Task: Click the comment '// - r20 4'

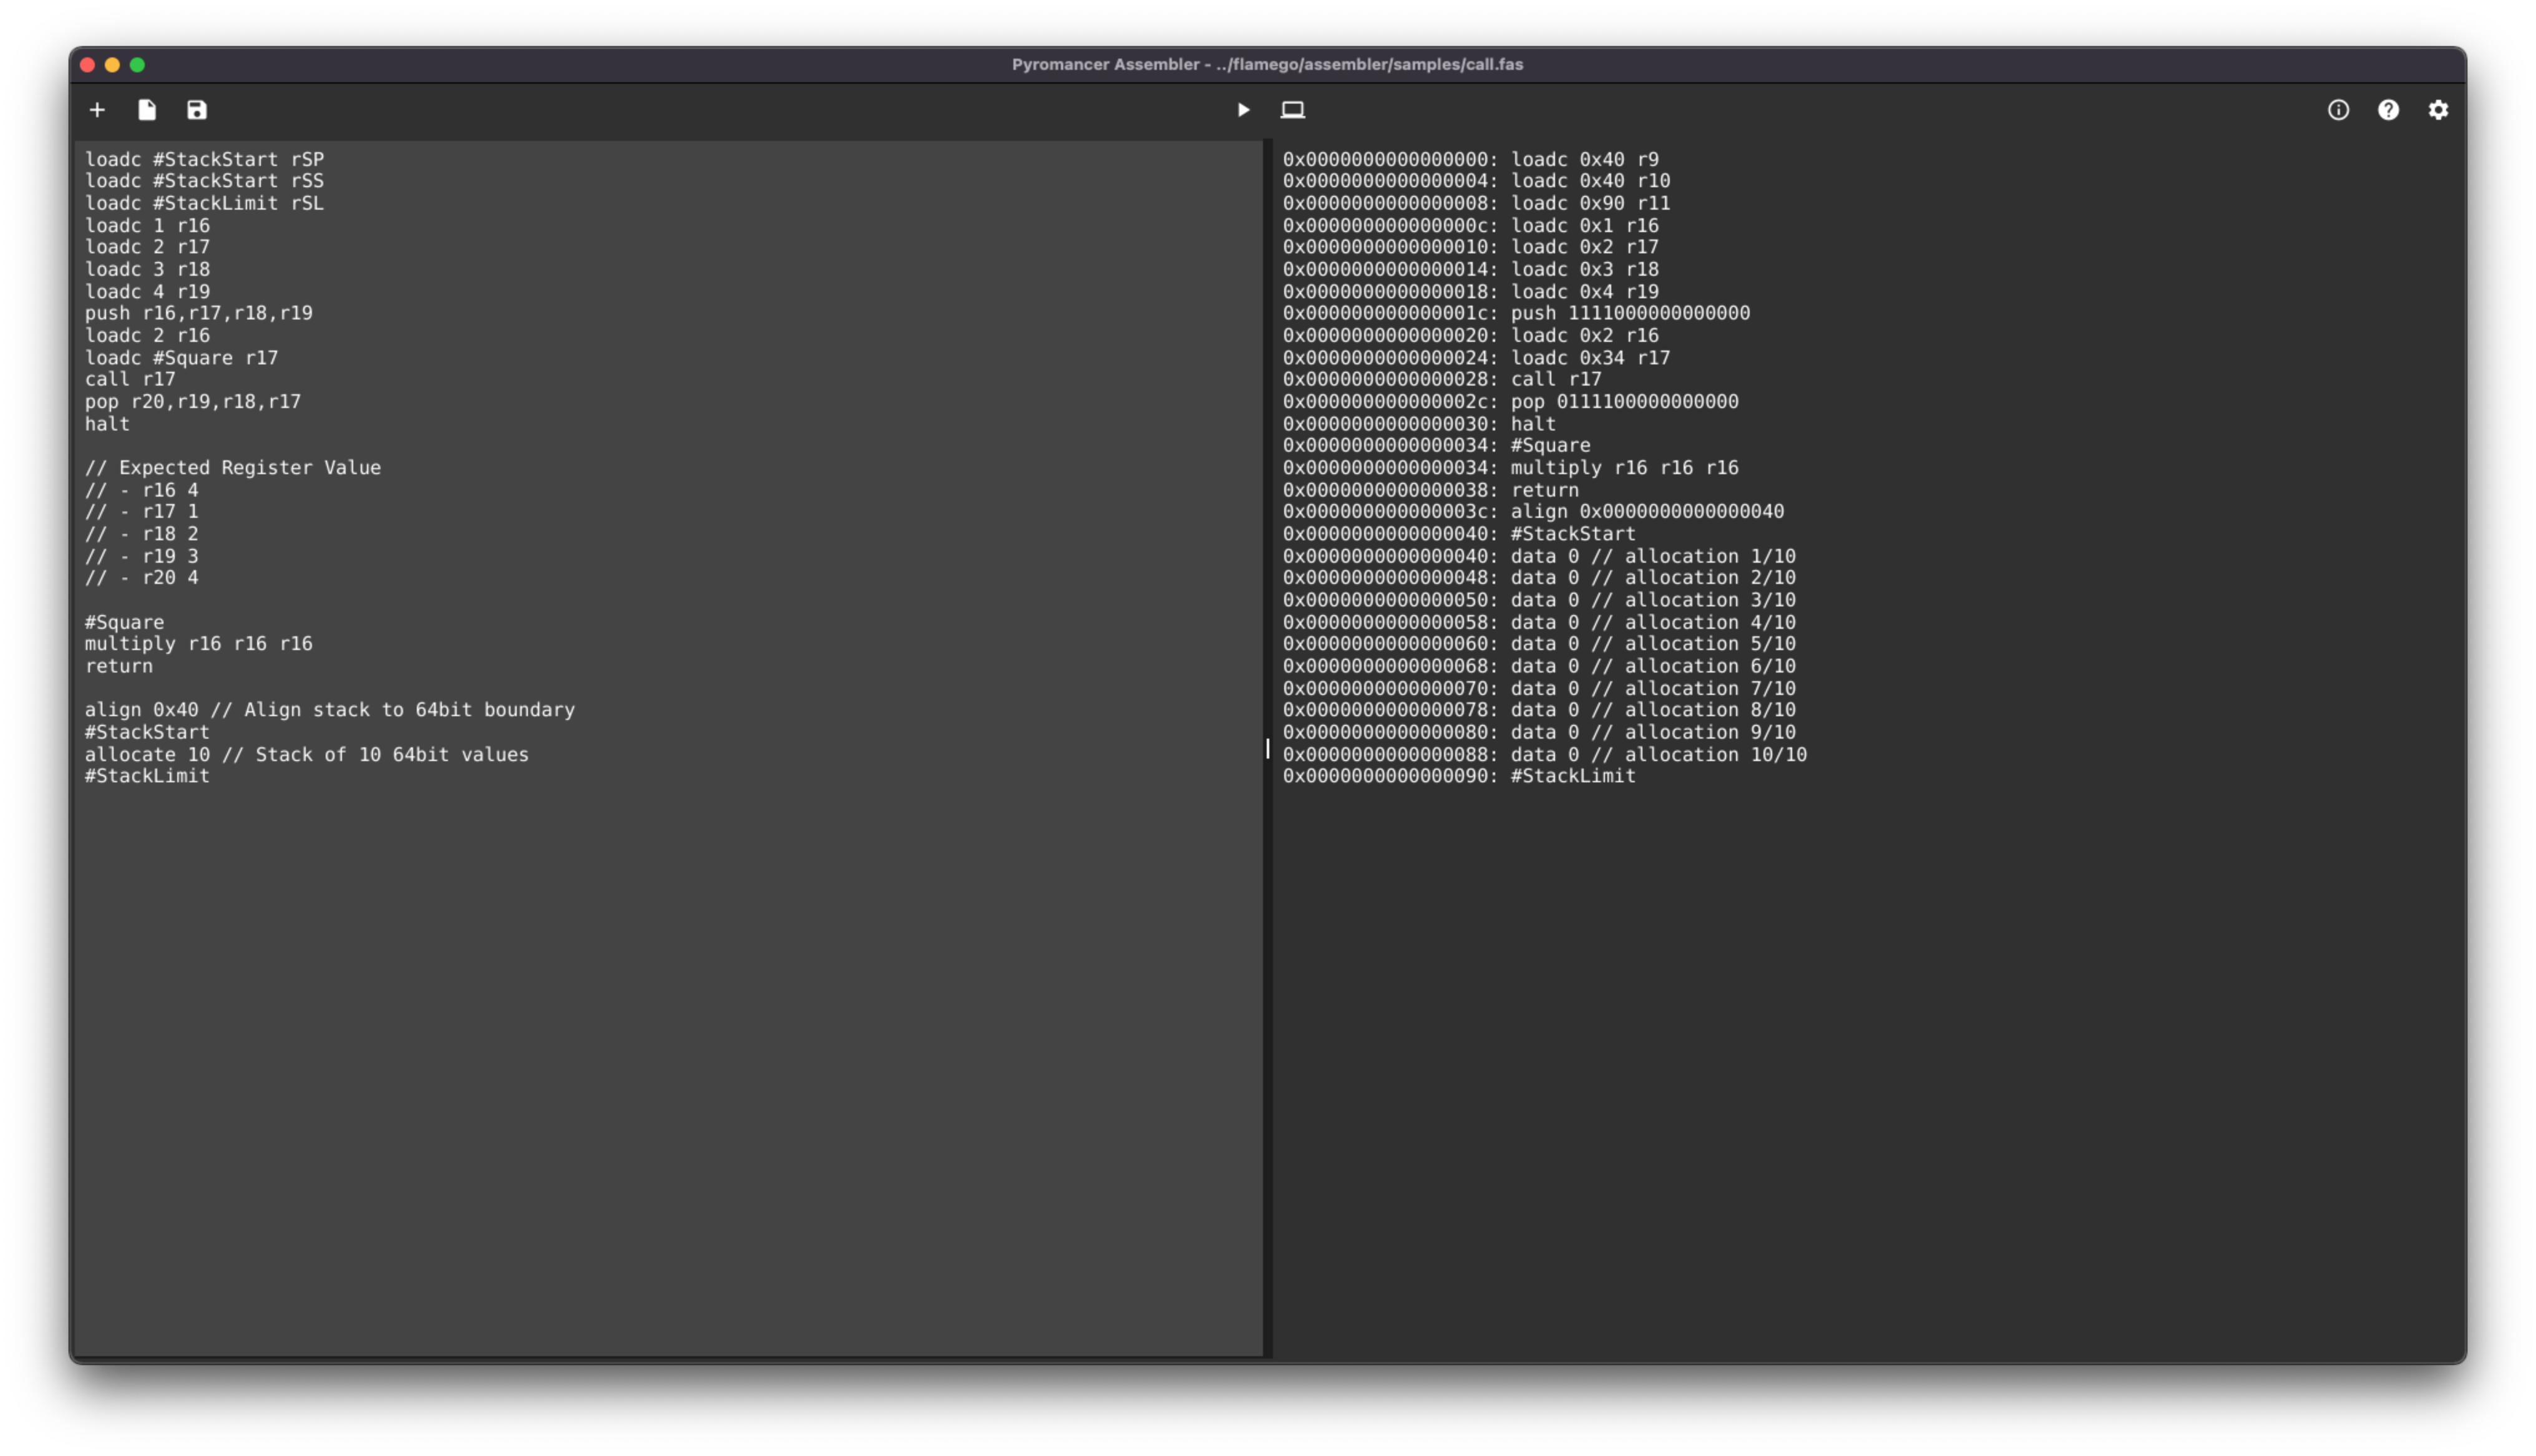Action: pos(141,578)
